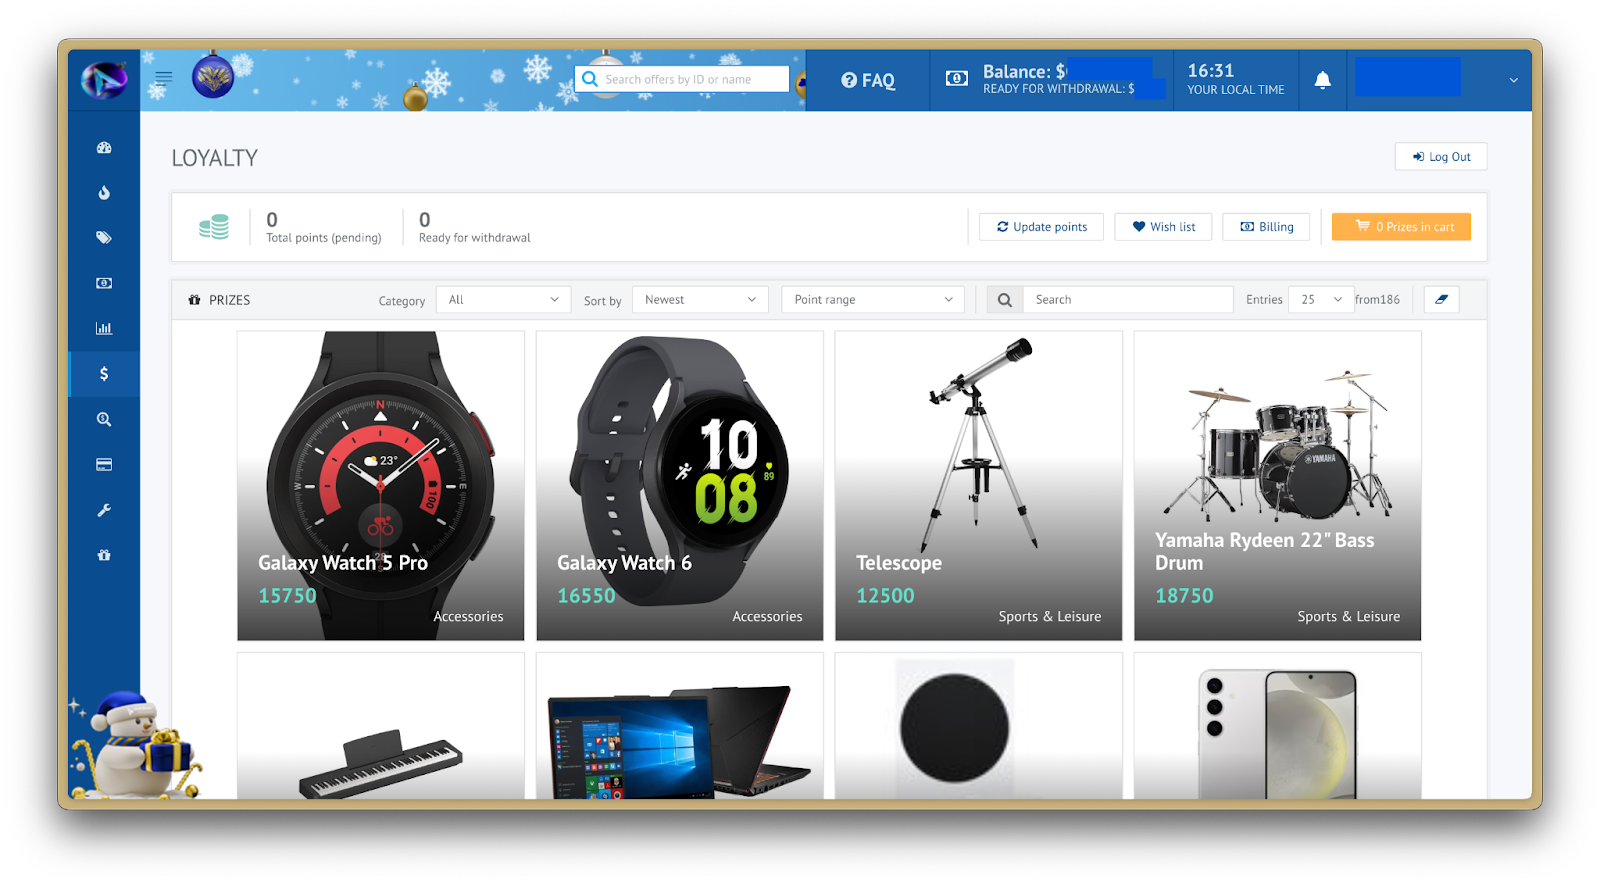Open the Galaxy Watch 5 Pro prize card
This screenshot has width=1600, height=886.
(x=381, y=486)
